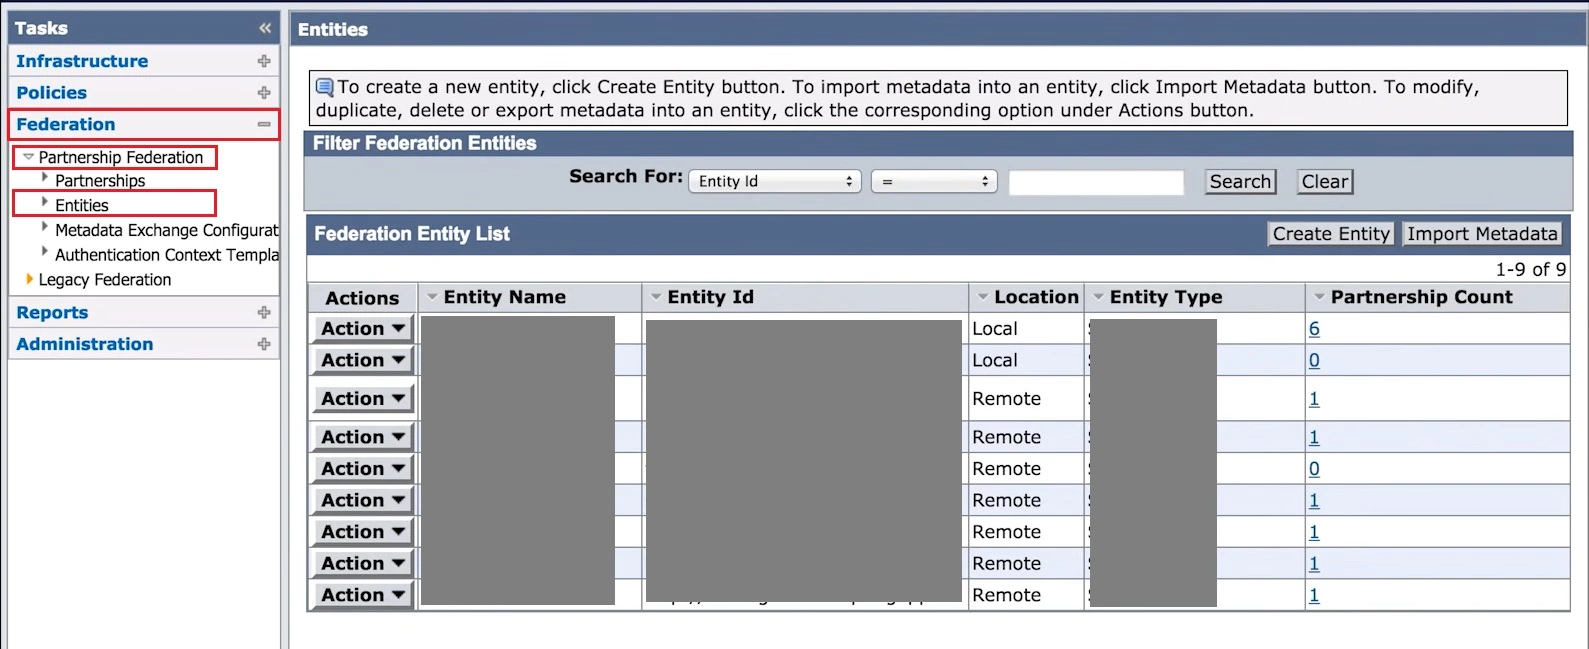Click the Clear button
The width and height of the screenshot is (1589, 649).
(1325, 182)
